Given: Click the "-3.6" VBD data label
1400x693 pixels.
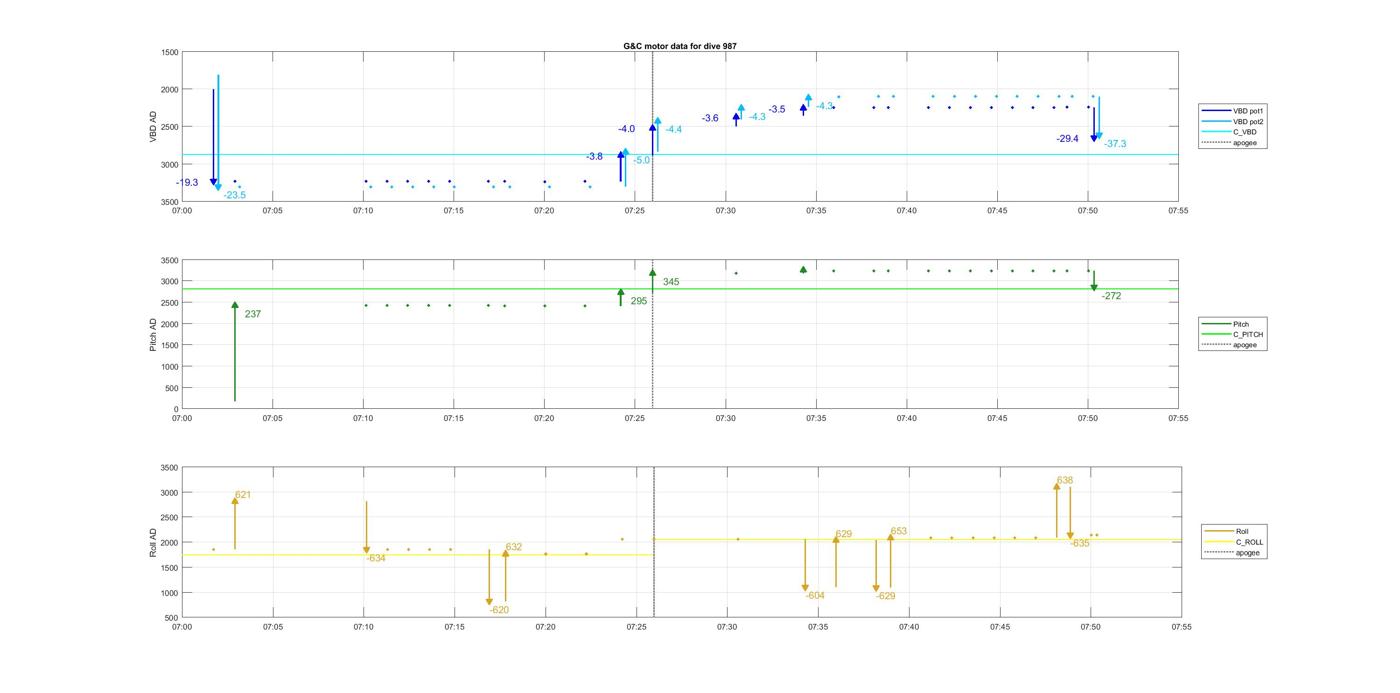Looking at the screenshot, I should click(x=710, y=118).
